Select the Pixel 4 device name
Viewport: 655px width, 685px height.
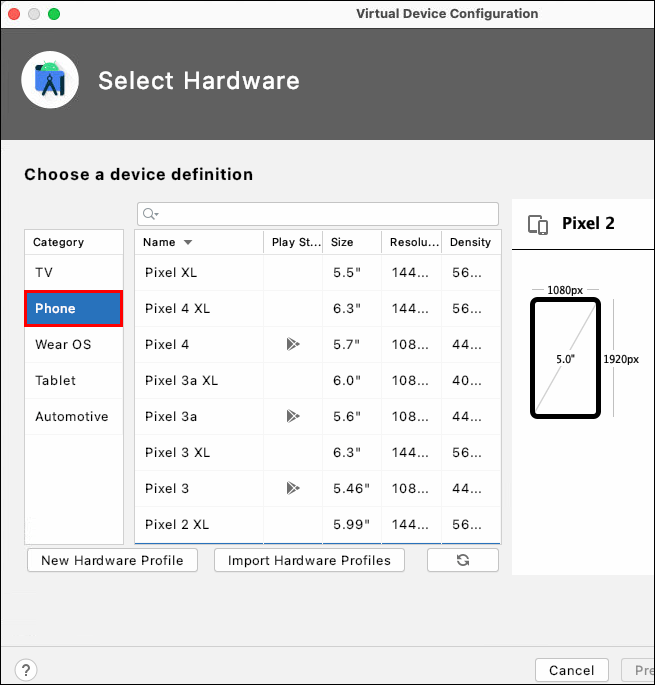click(x=167, y=344)
